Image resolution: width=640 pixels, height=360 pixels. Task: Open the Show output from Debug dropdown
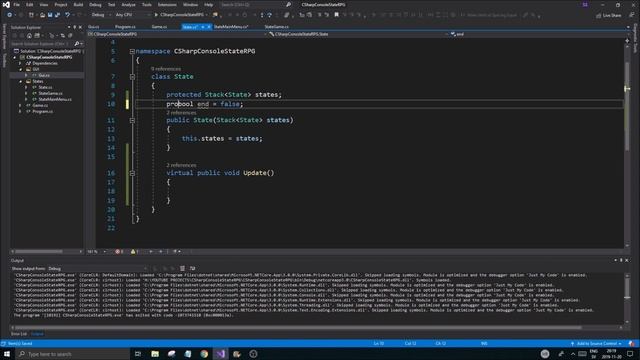pos(97,269)
